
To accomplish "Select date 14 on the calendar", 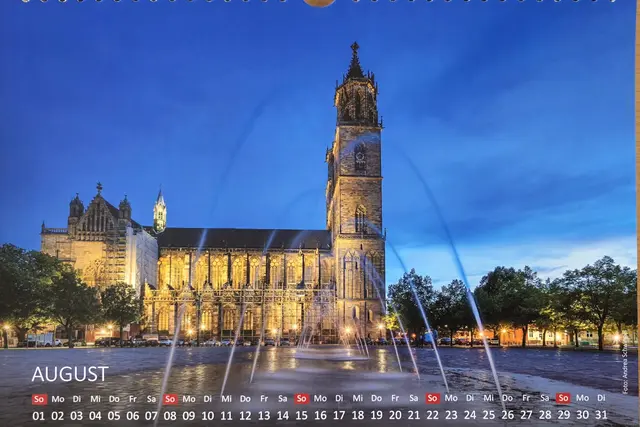I will (x=282, y=416).
